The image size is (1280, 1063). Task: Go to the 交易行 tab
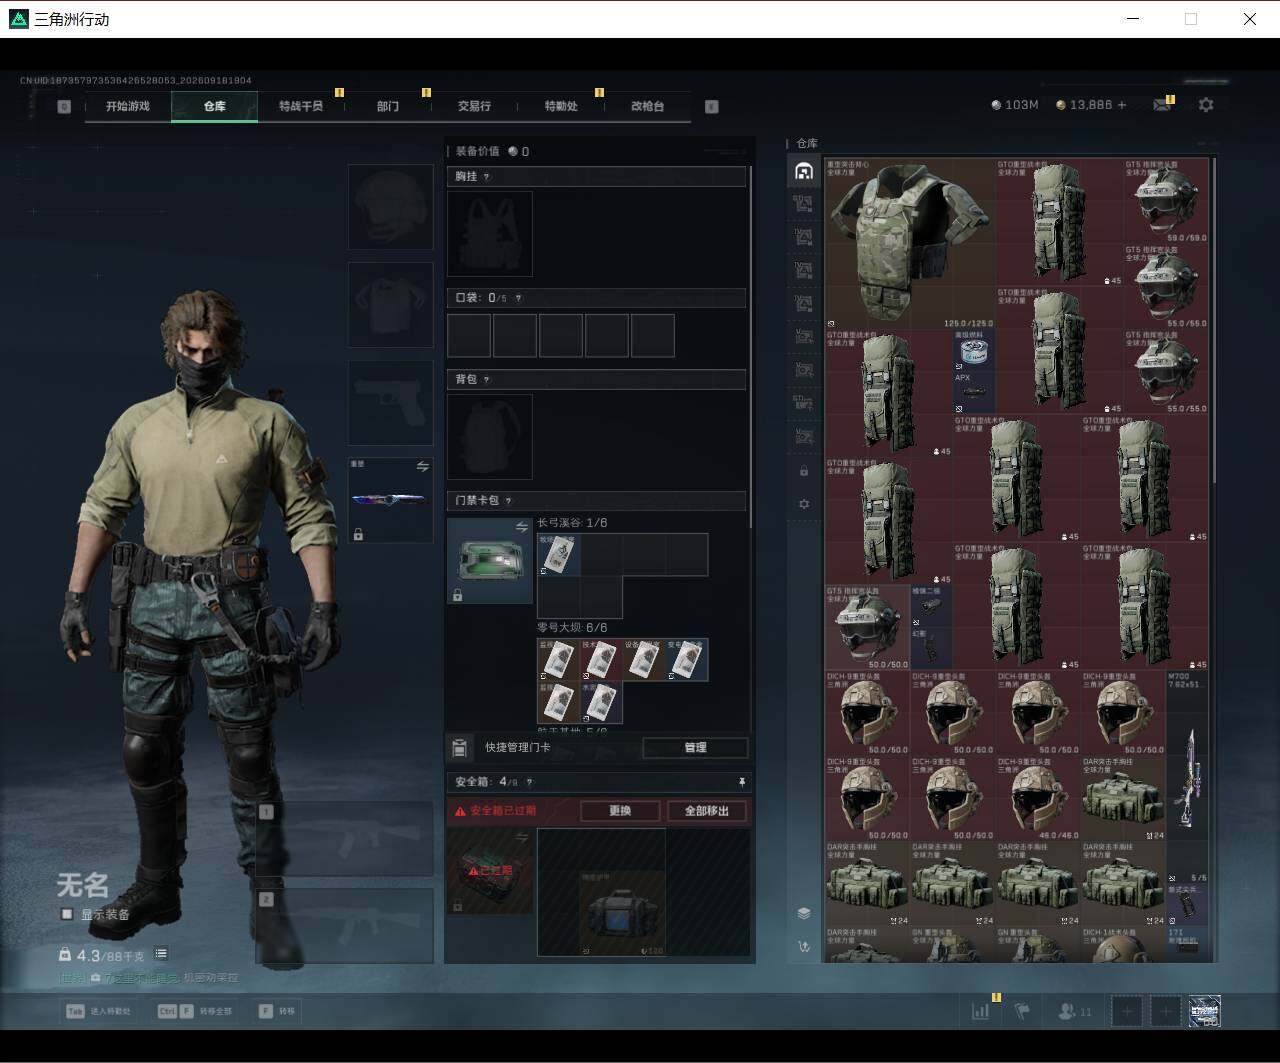(x=474, y=106)
